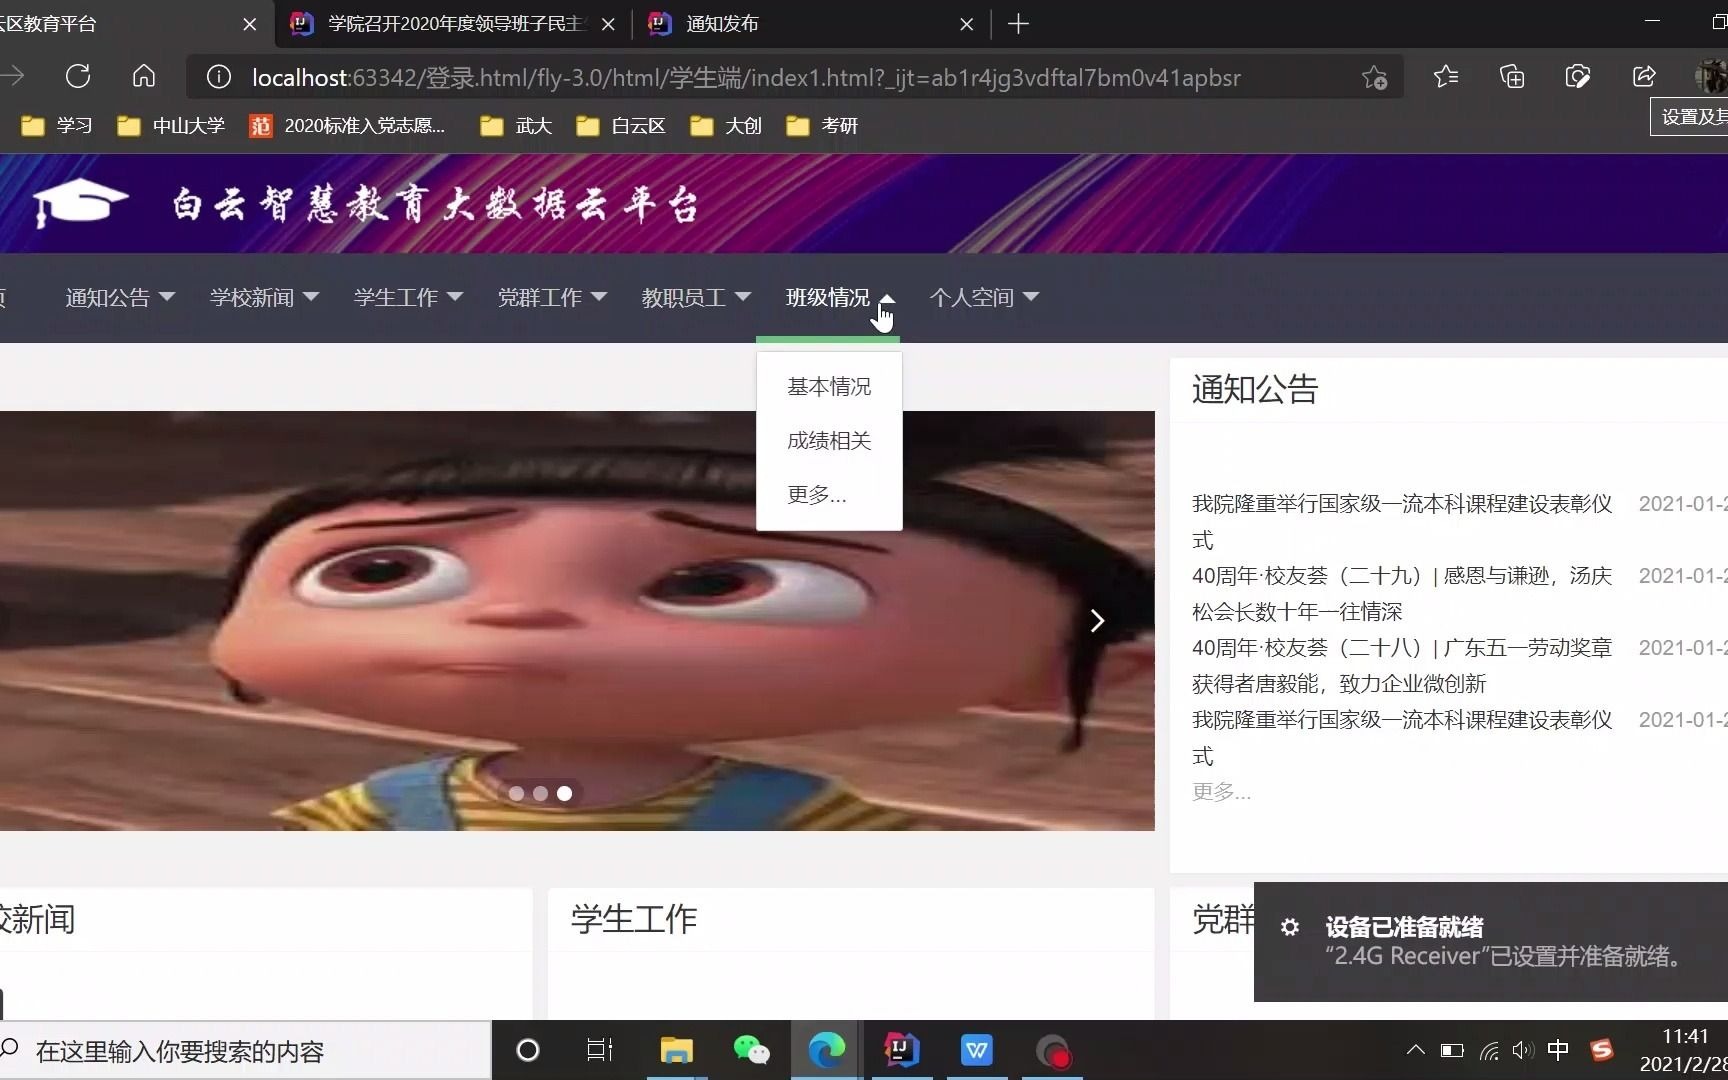Open Microsoft Edge taskbar icon

[x=826, y=1050]
